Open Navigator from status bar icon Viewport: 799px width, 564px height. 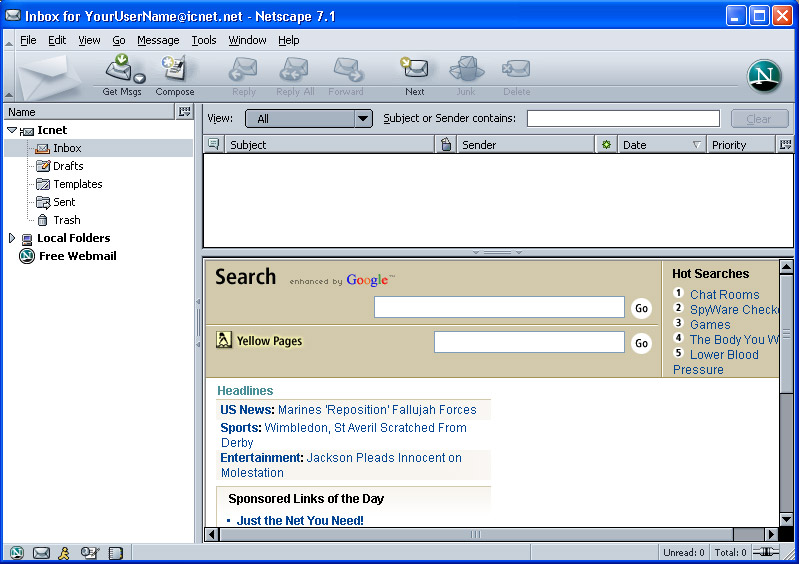pos(17,553)
